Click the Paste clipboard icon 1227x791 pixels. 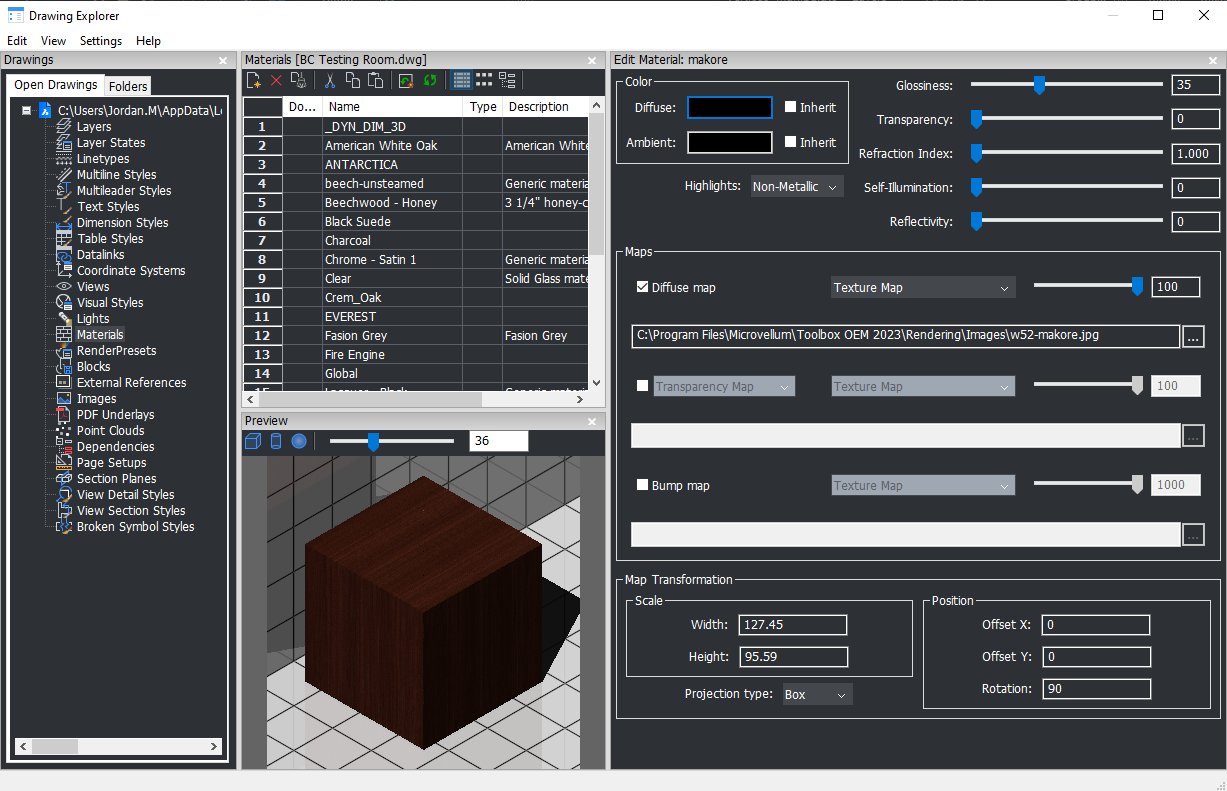(375, 81)
